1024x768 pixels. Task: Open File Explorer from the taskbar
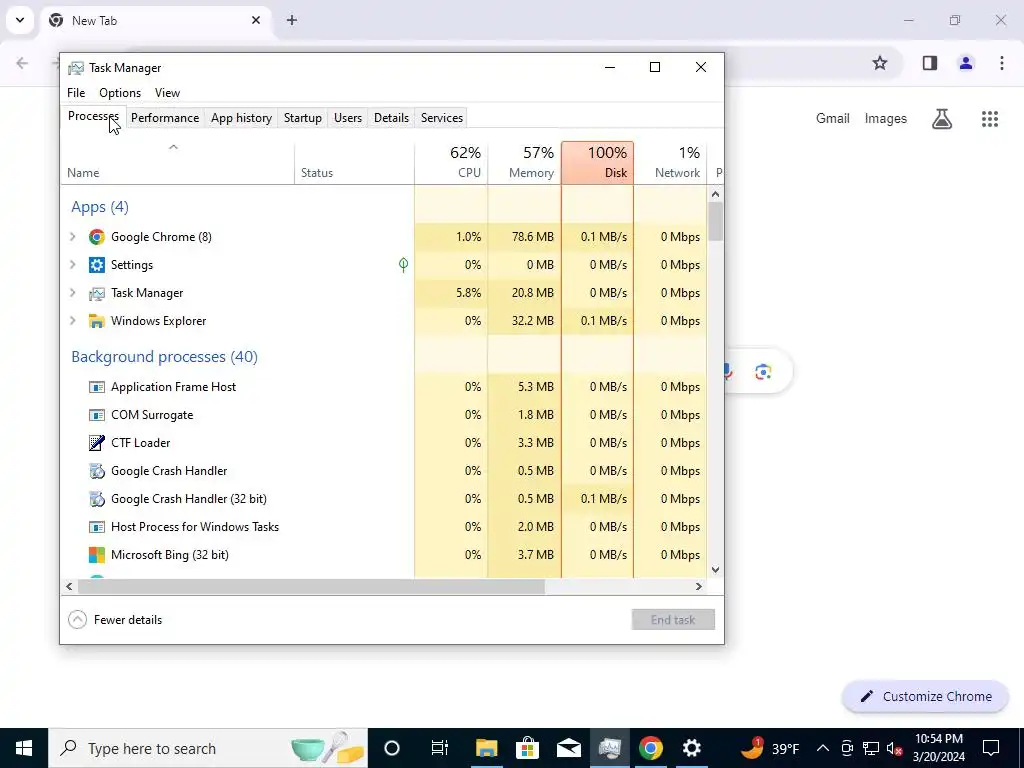click(x=487, y=748)
